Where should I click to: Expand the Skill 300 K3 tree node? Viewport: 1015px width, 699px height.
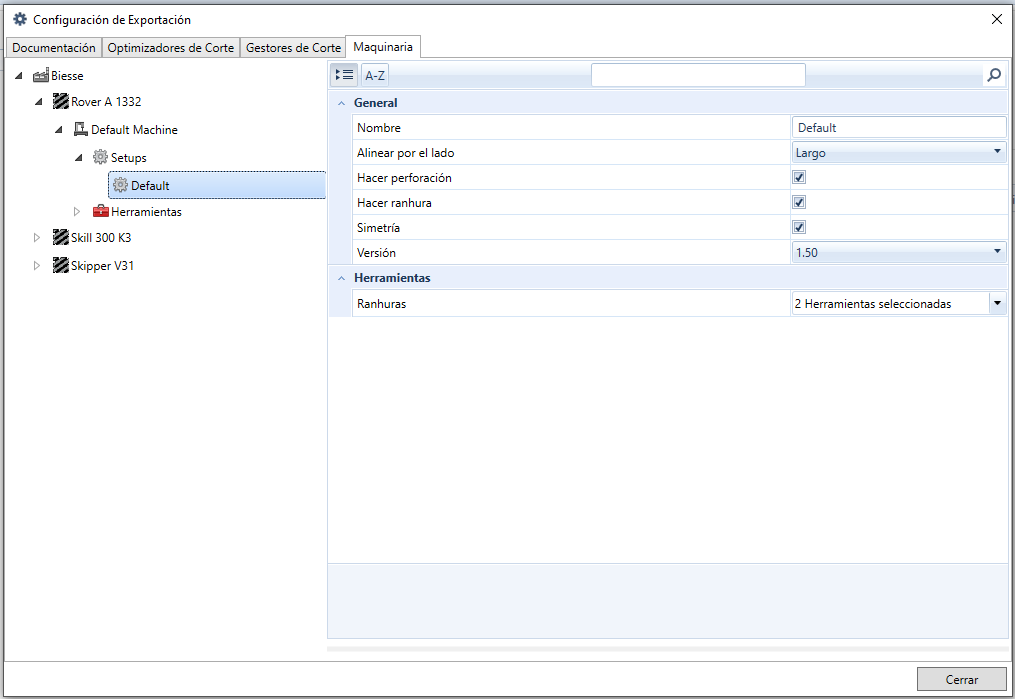tap(37, 238)
